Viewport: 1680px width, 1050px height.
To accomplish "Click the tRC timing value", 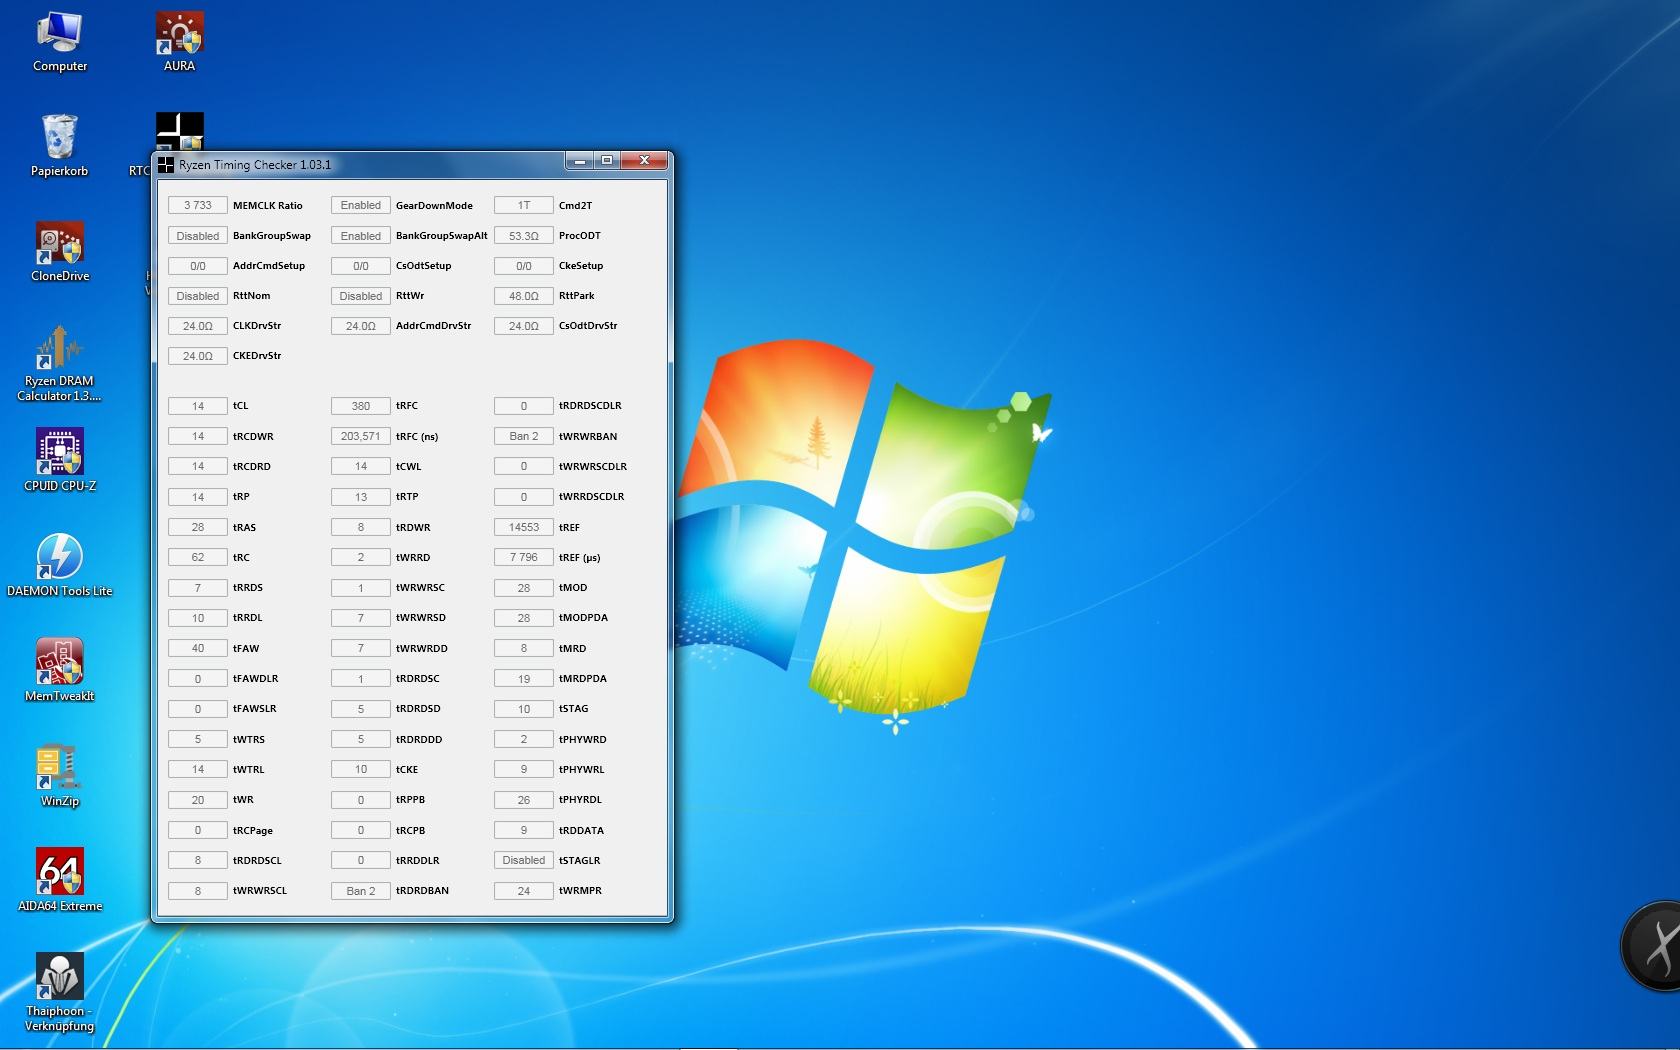I will coord(198,557).
